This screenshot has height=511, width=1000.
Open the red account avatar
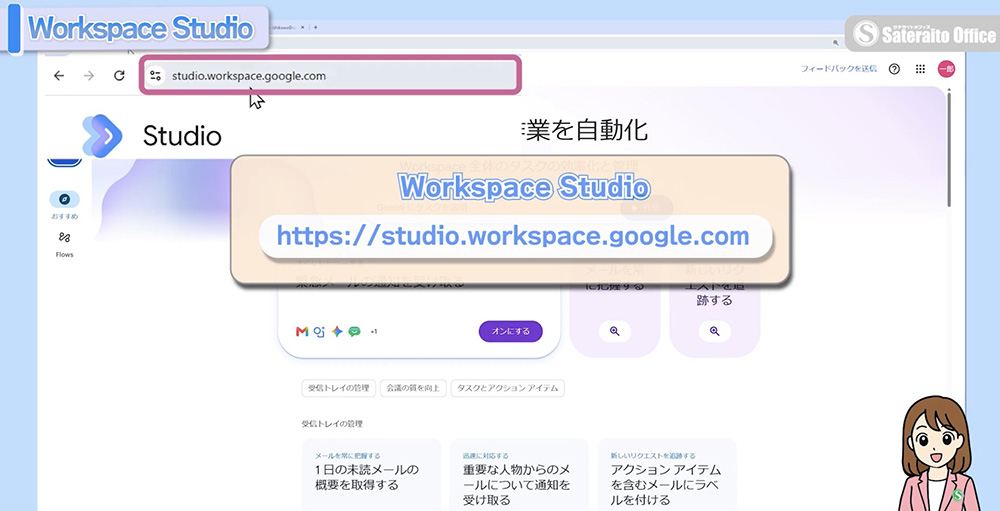click(x=946, y=69)
